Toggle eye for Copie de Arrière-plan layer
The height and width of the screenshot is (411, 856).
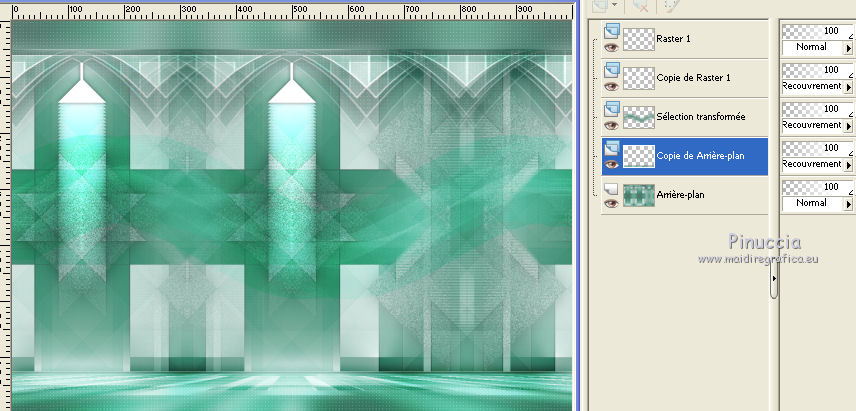611,164
